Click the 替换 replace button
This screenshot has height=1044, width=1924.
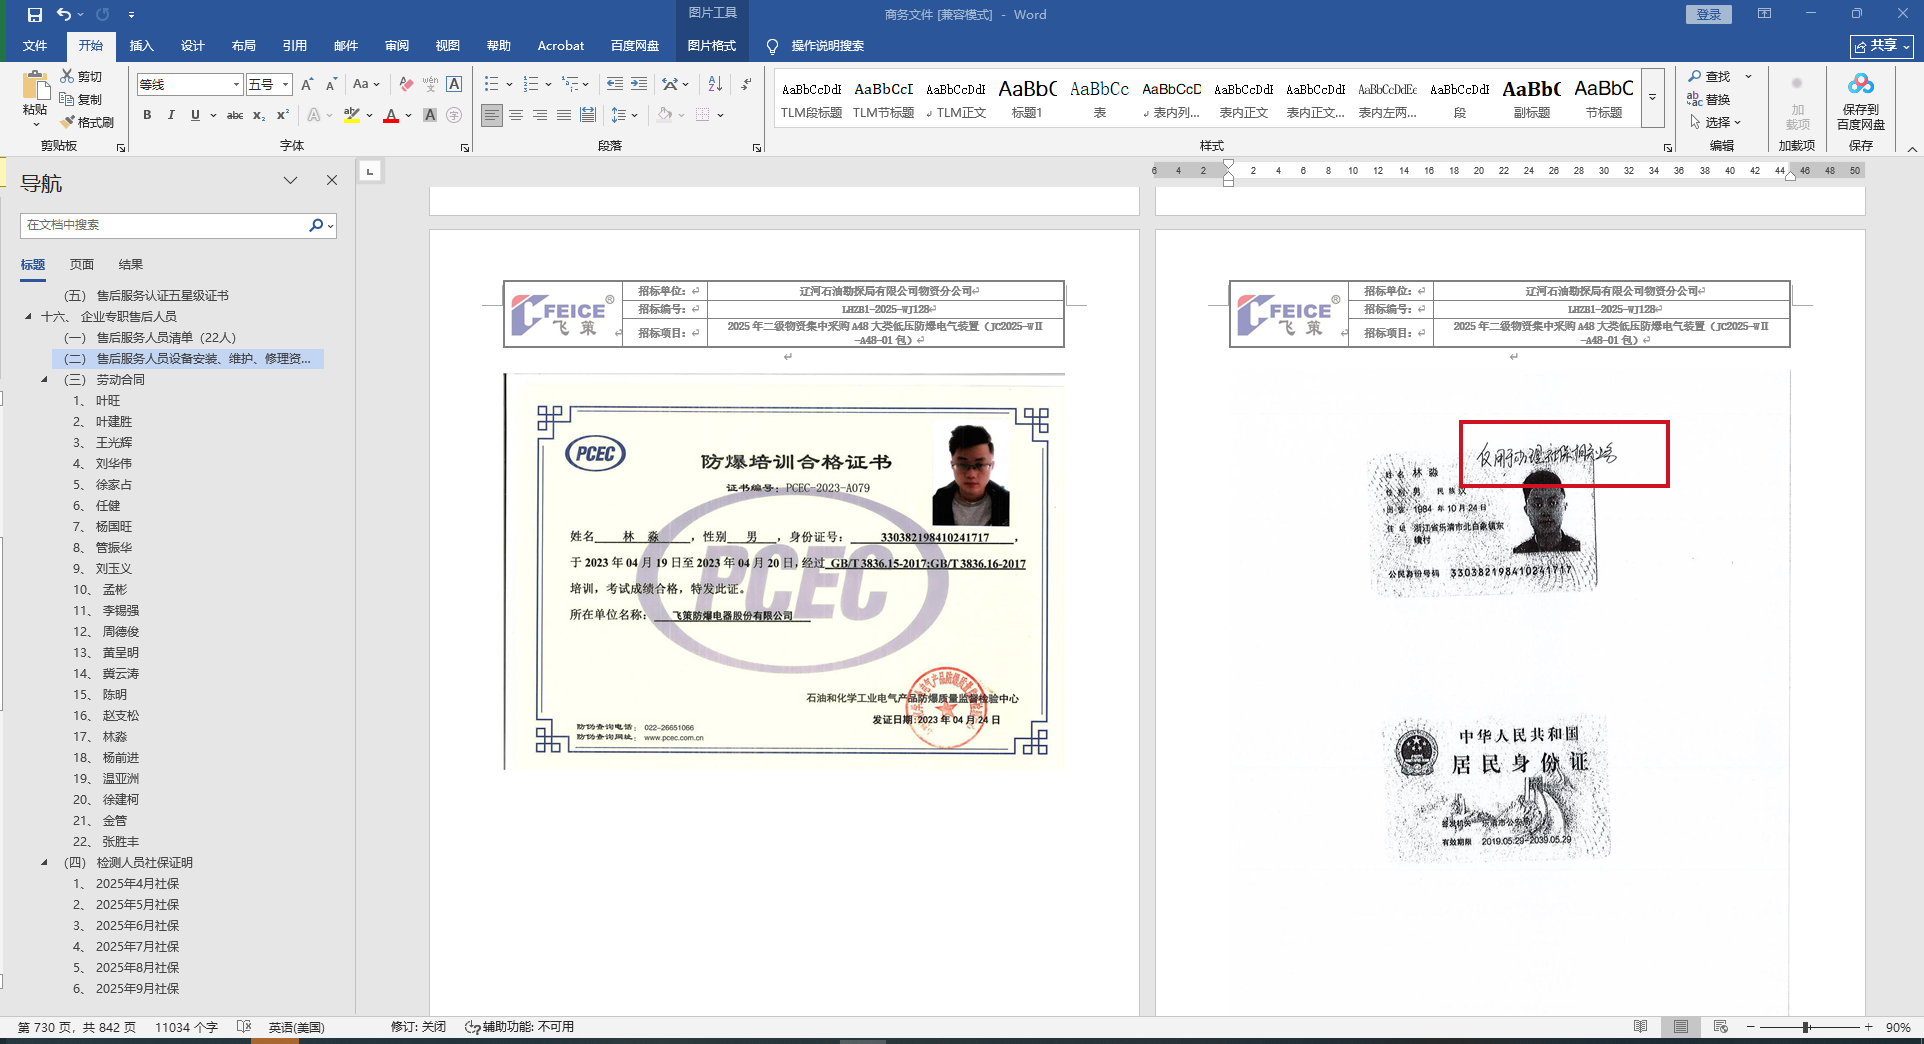(x=1710, y=99)
